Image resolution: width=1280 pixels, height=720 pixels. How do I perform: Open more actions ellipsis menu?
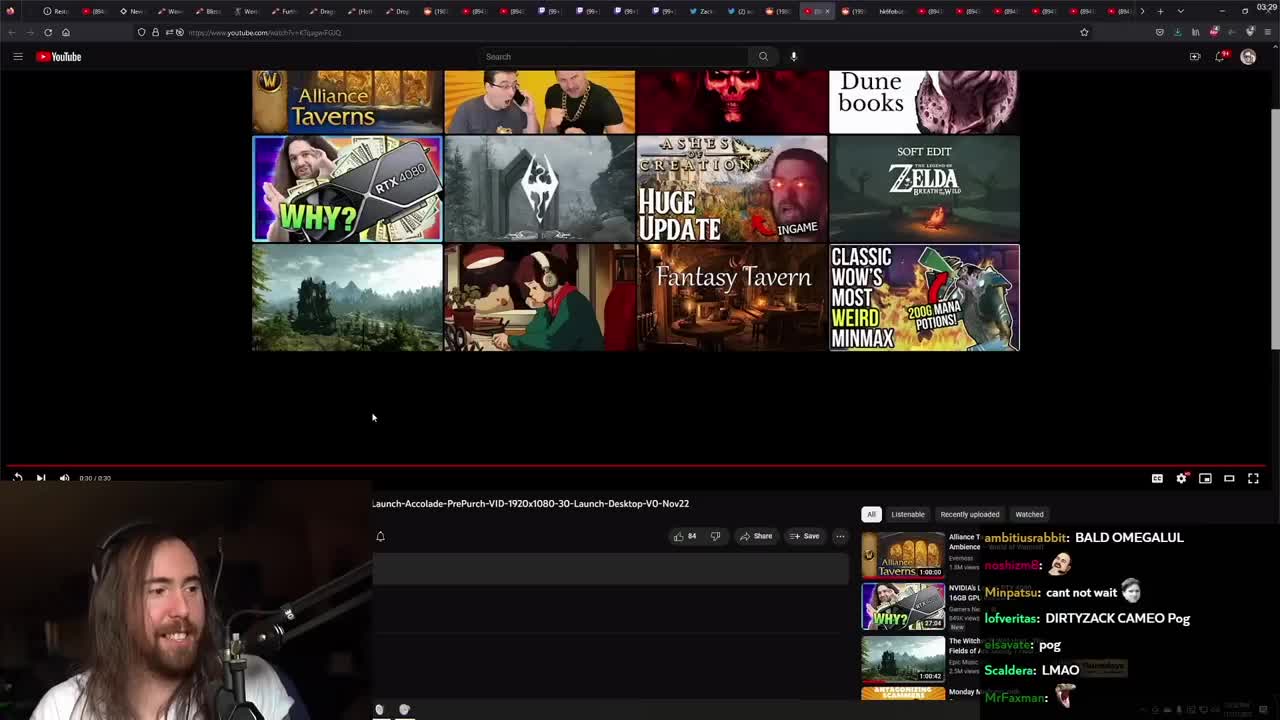pos(840,536)
